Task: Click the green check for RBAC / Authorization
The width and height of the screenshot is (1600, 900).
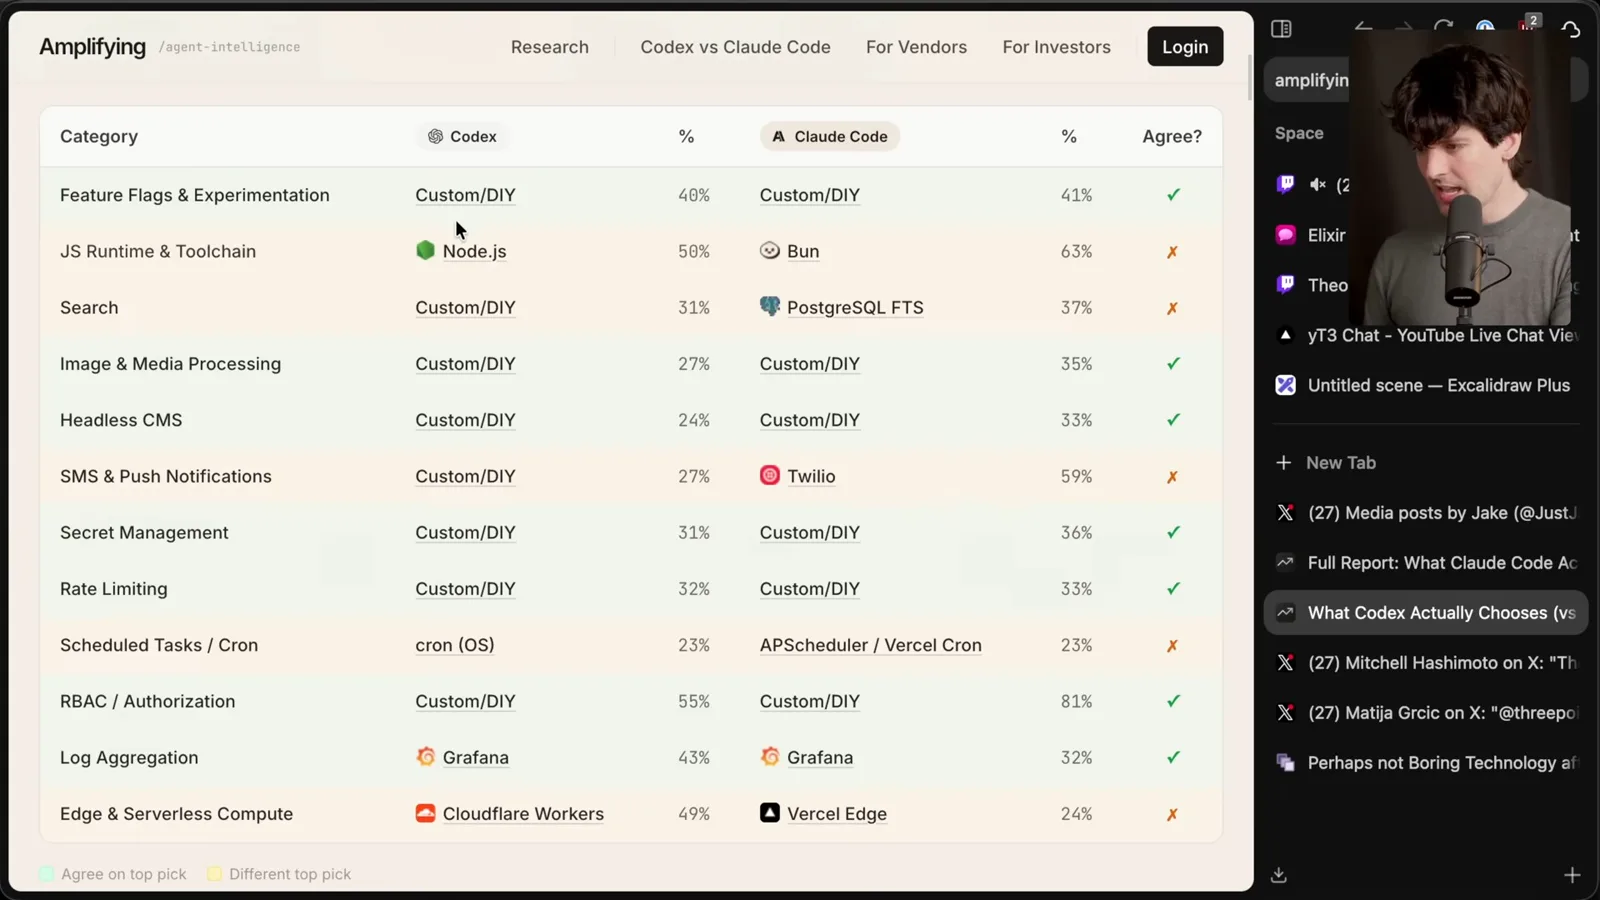Action: point(1173,701)
